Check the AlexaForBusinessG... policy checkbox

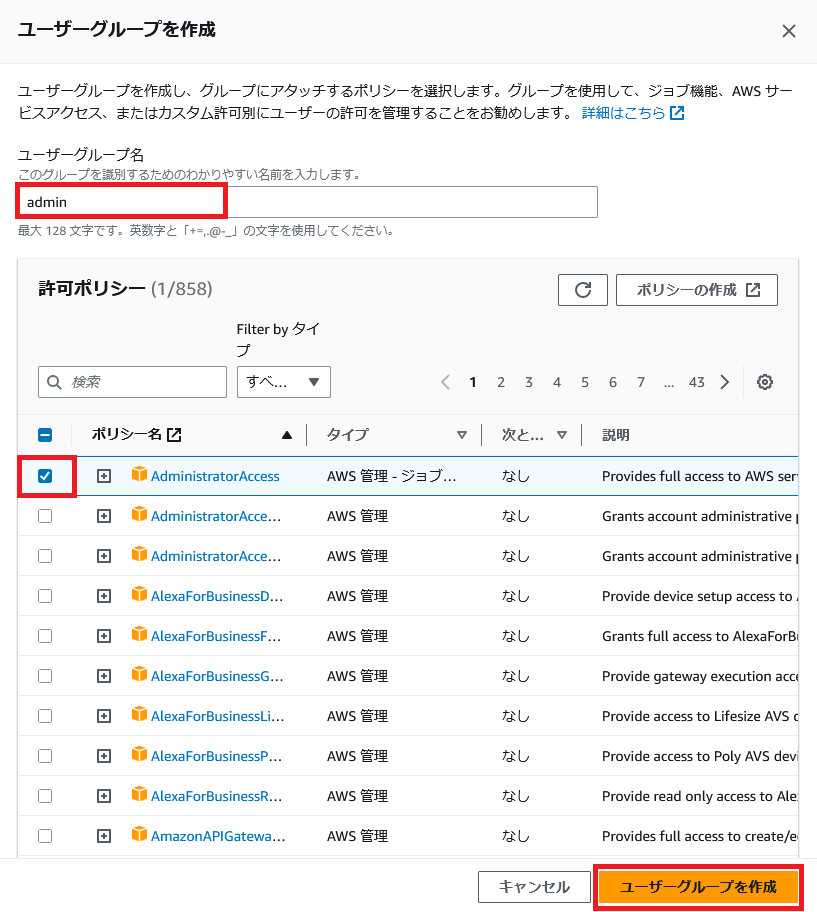tap(45, 676)
